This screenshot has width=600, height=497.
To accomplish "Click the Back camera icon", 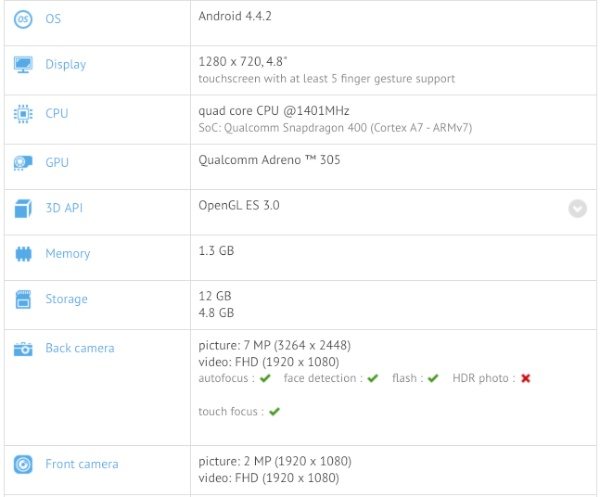I will [x=23, y=349].
